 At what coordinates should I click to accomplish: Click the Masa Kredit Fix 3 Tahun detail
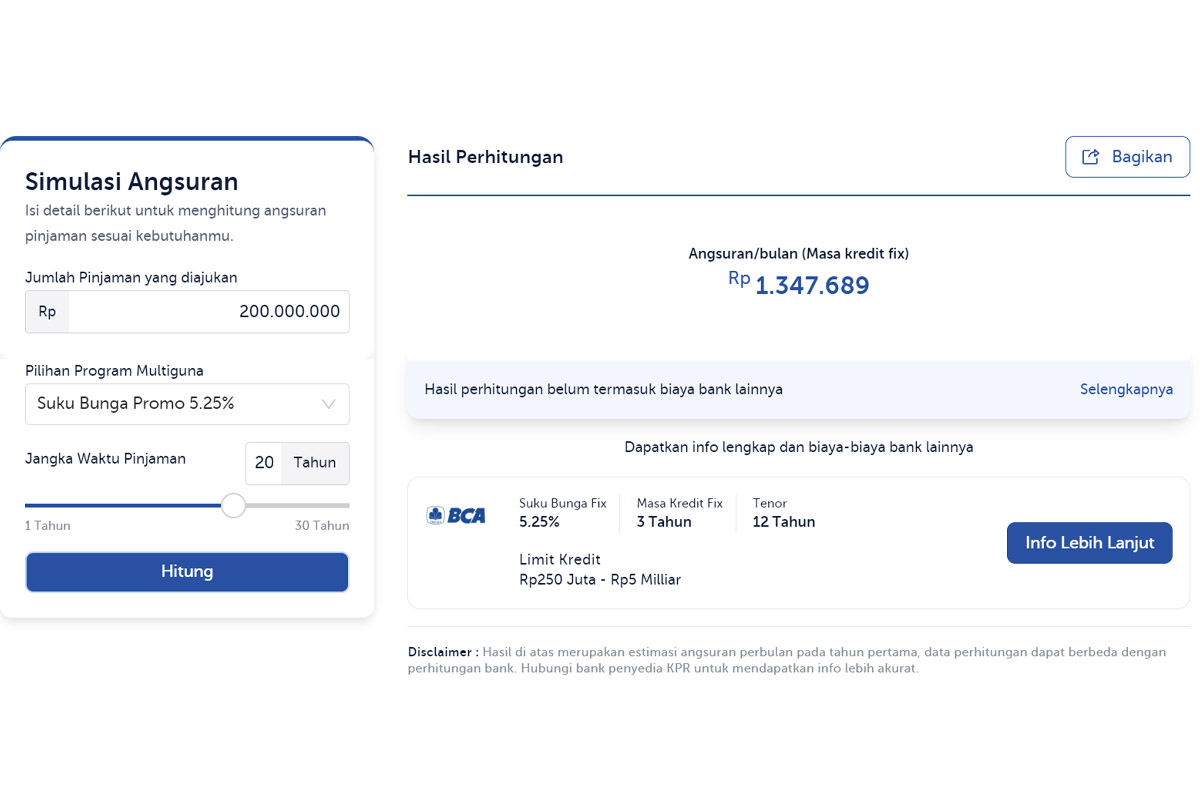(x=679, y=513)
